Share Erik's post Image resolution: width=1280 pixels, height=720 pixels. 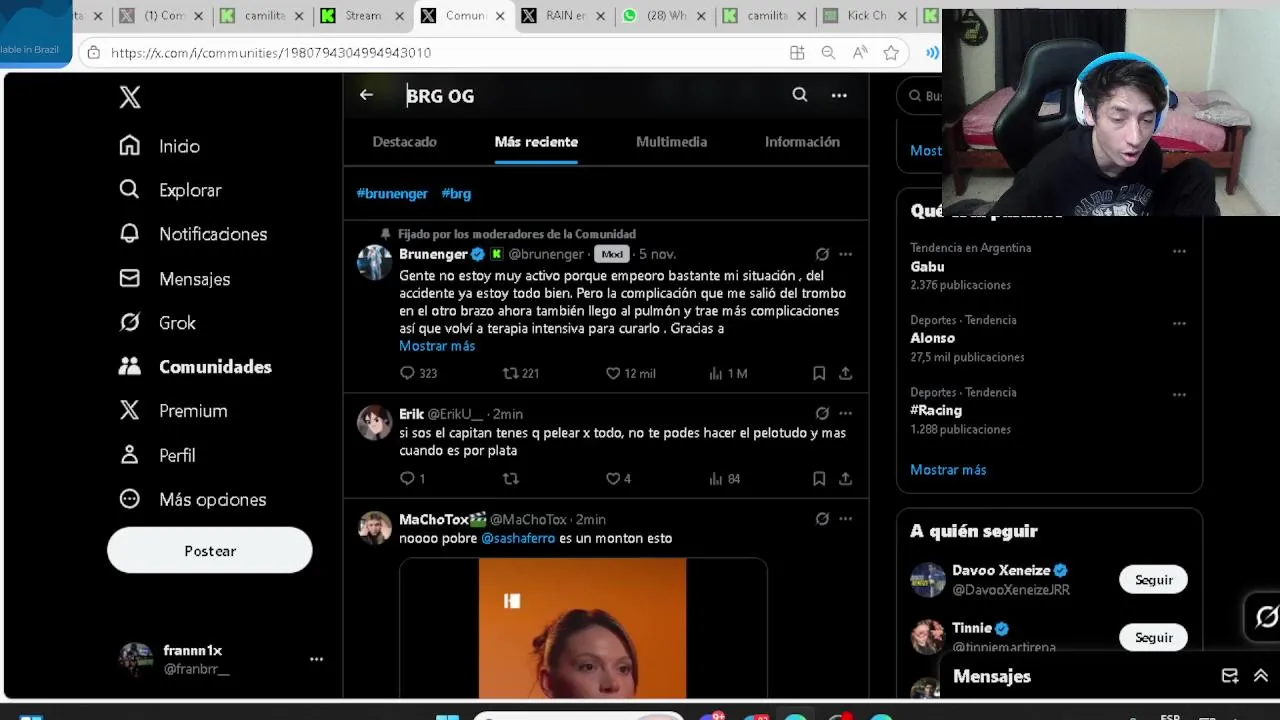[x=845, y=479]
